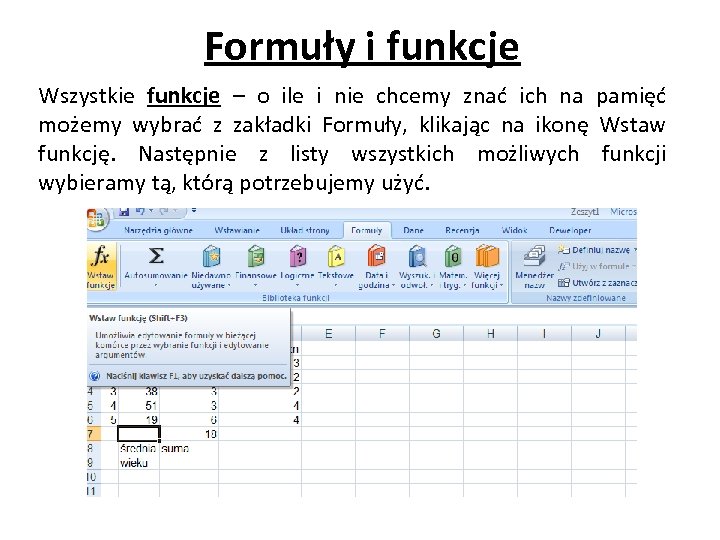This screenshot has height=540, width=720.
Task: Expand the Autosumowanie dropdown arrow
Action: pos(156,285)
